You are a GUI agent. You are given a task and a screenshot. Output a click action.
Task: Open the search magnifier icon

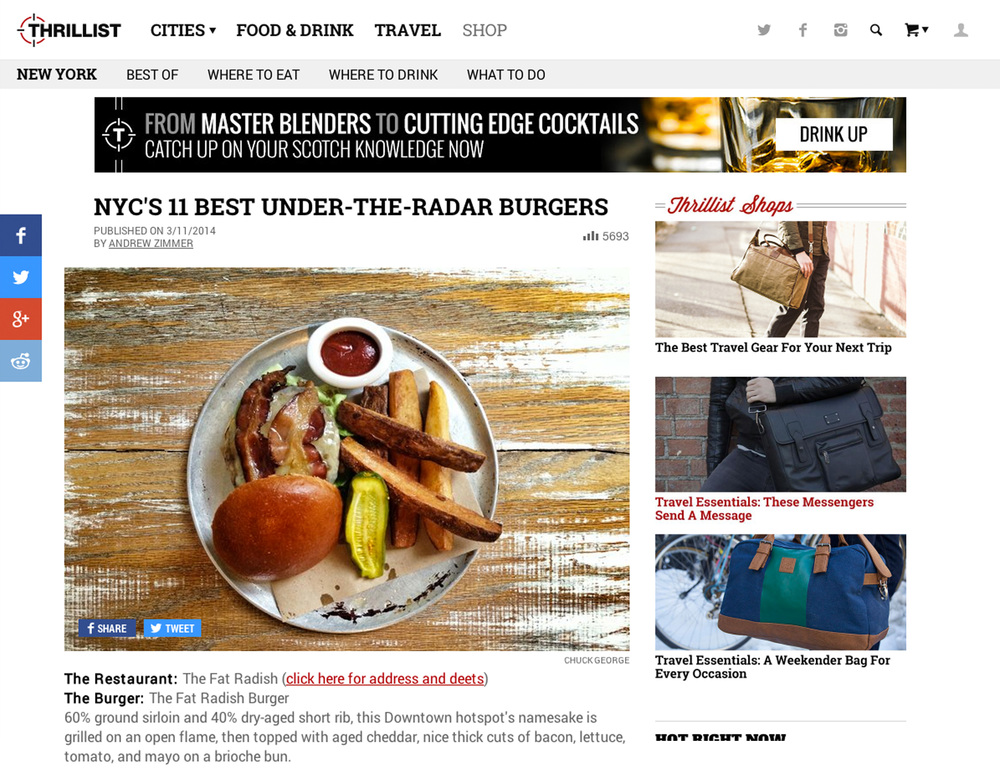coord(876,30)
